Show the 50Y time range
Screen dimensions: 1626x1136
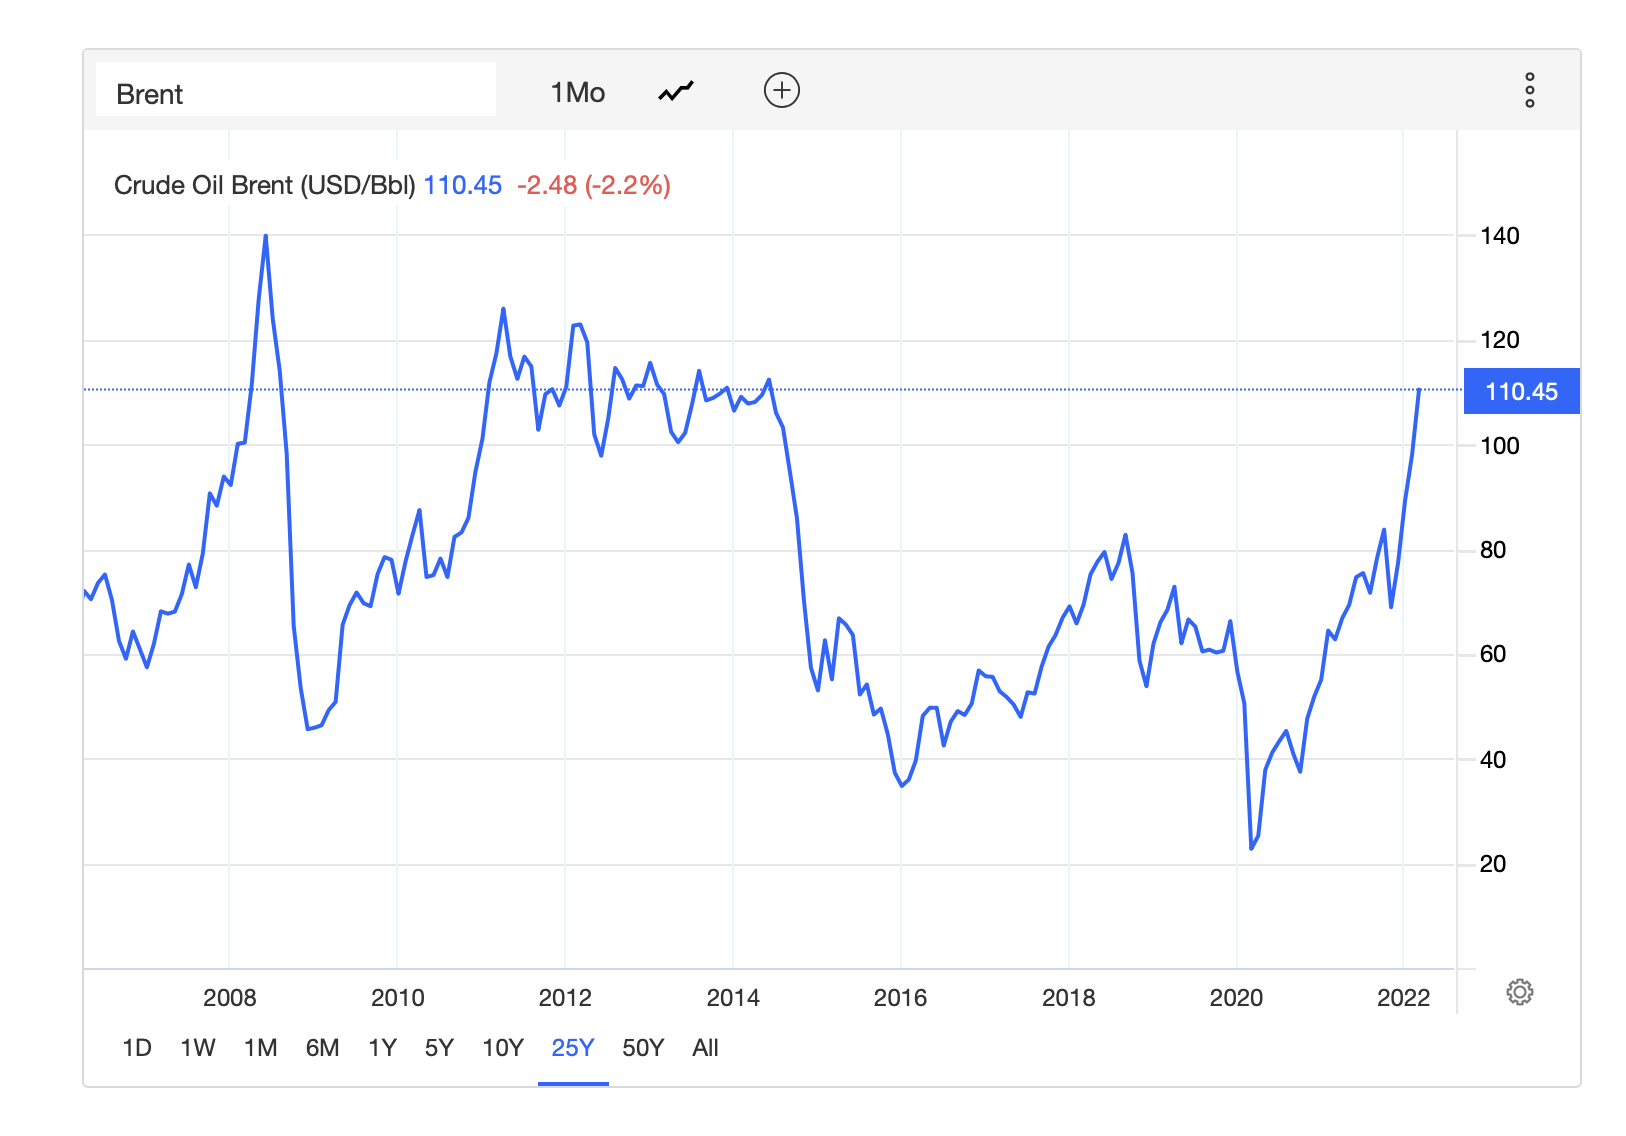[643, 1048]
